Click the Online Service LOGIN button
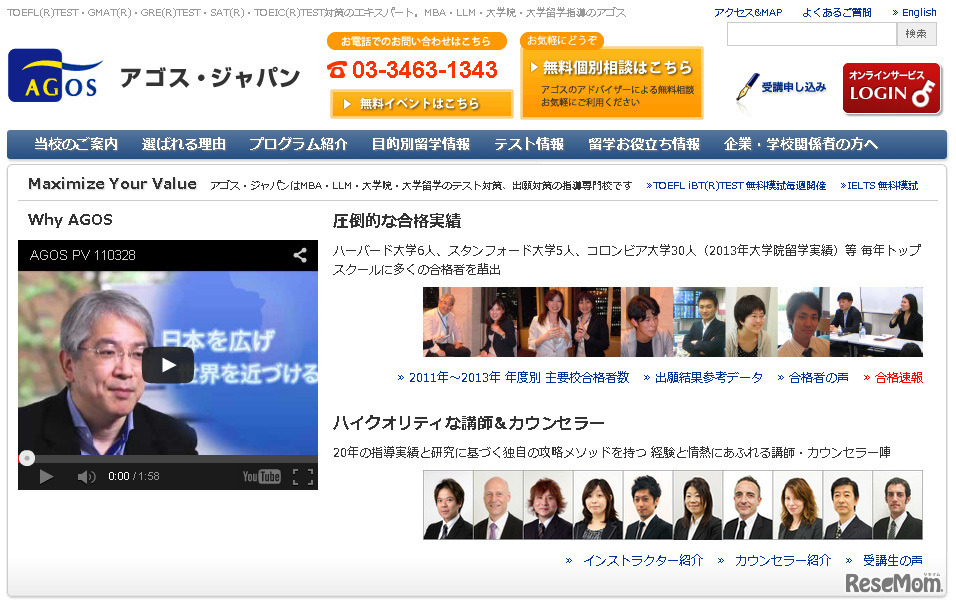The height and width of the screenshot is (606, 956). 892,89
